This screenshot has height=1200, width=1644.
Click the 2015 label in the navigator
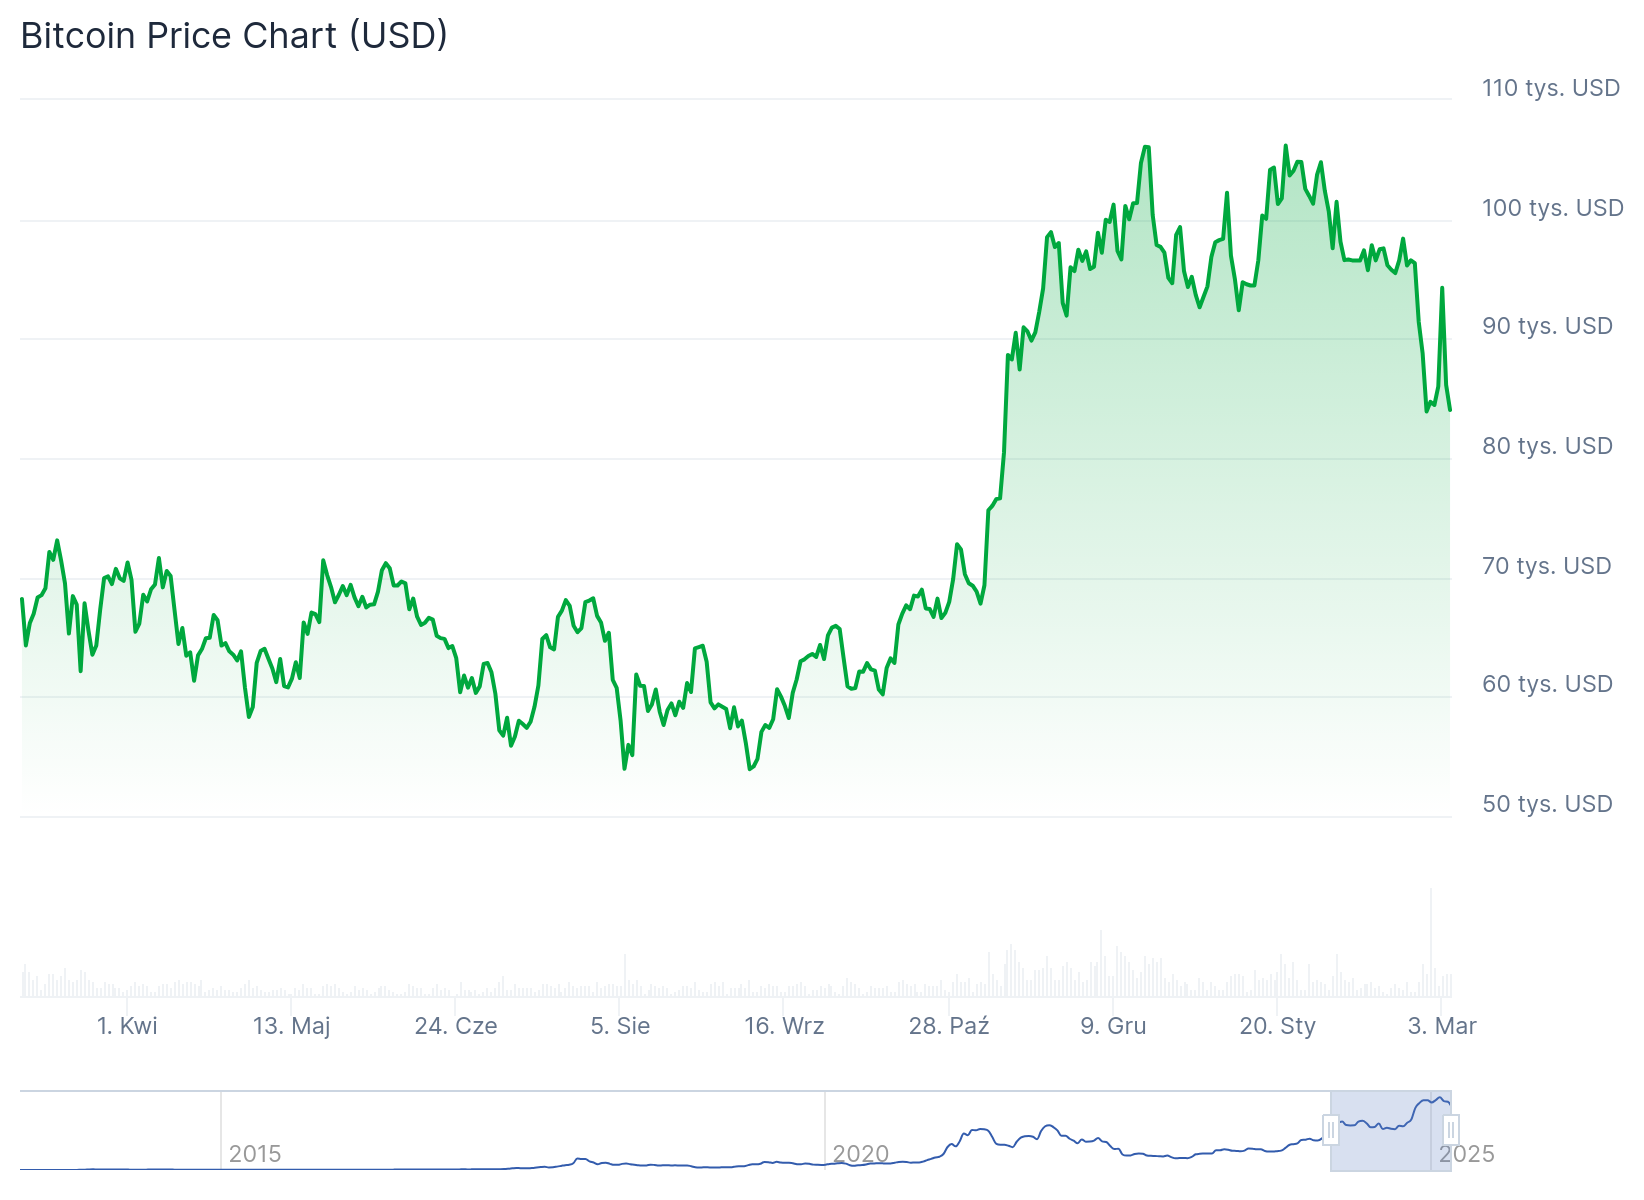pos(256,1153)
